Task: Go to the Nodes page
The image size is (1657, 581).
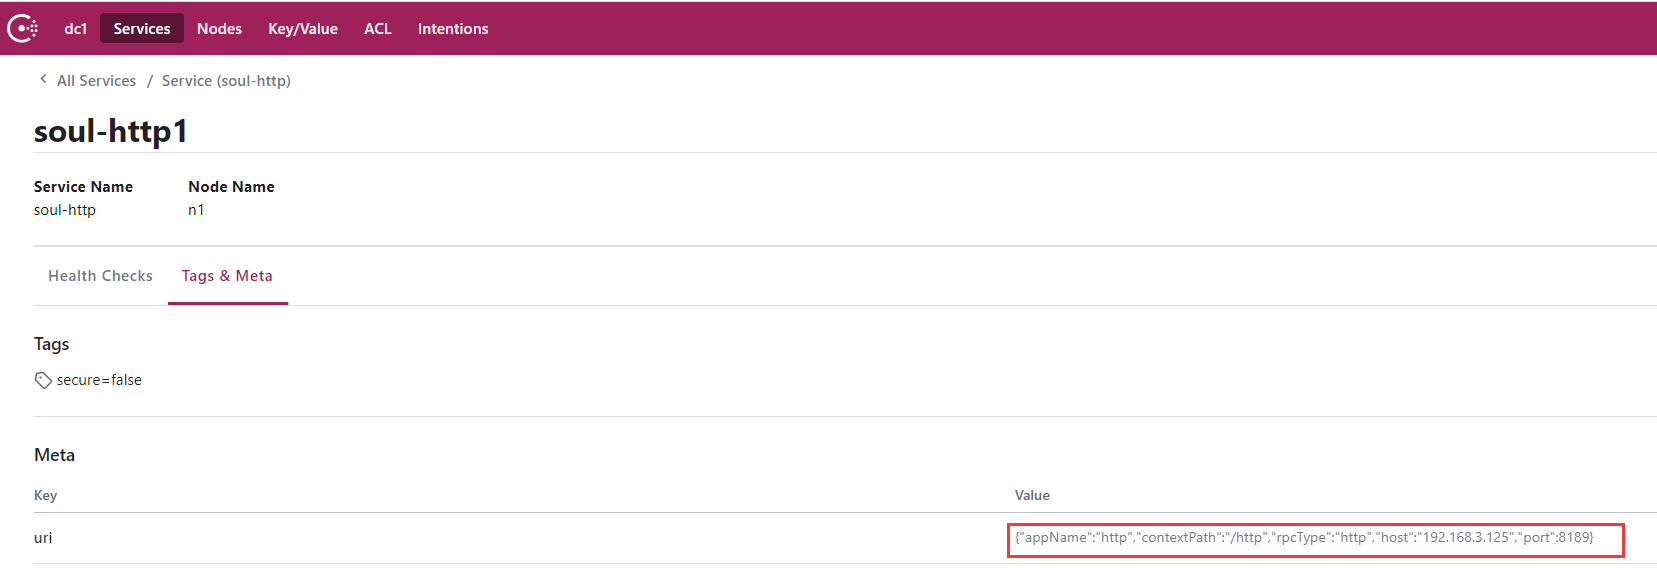Action: (219, 29)
